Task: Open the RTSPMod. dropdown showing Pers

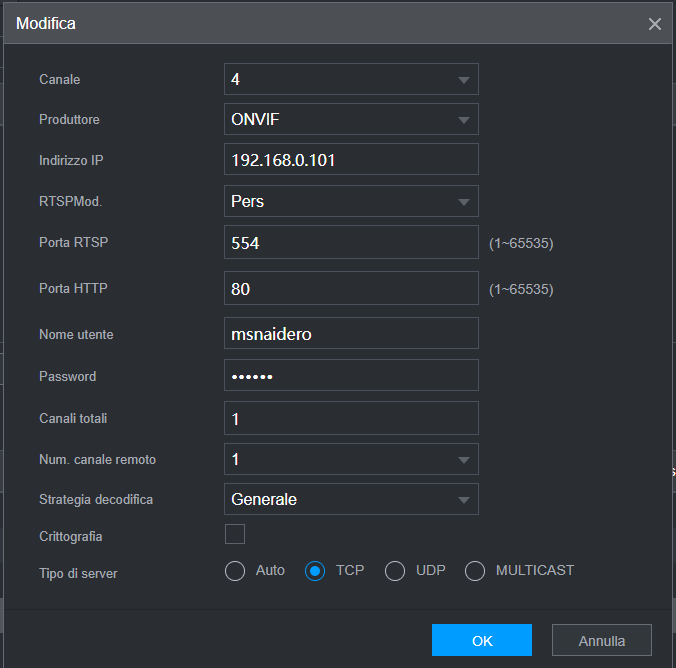Action: click(351, 201)
